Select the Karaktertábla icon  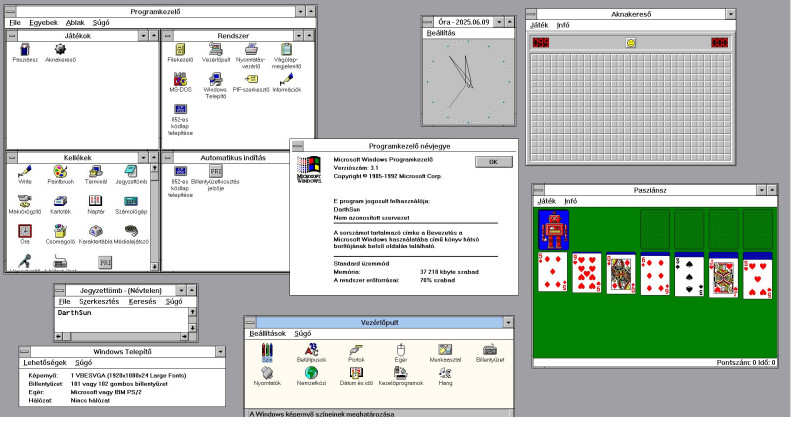point(95,231)
